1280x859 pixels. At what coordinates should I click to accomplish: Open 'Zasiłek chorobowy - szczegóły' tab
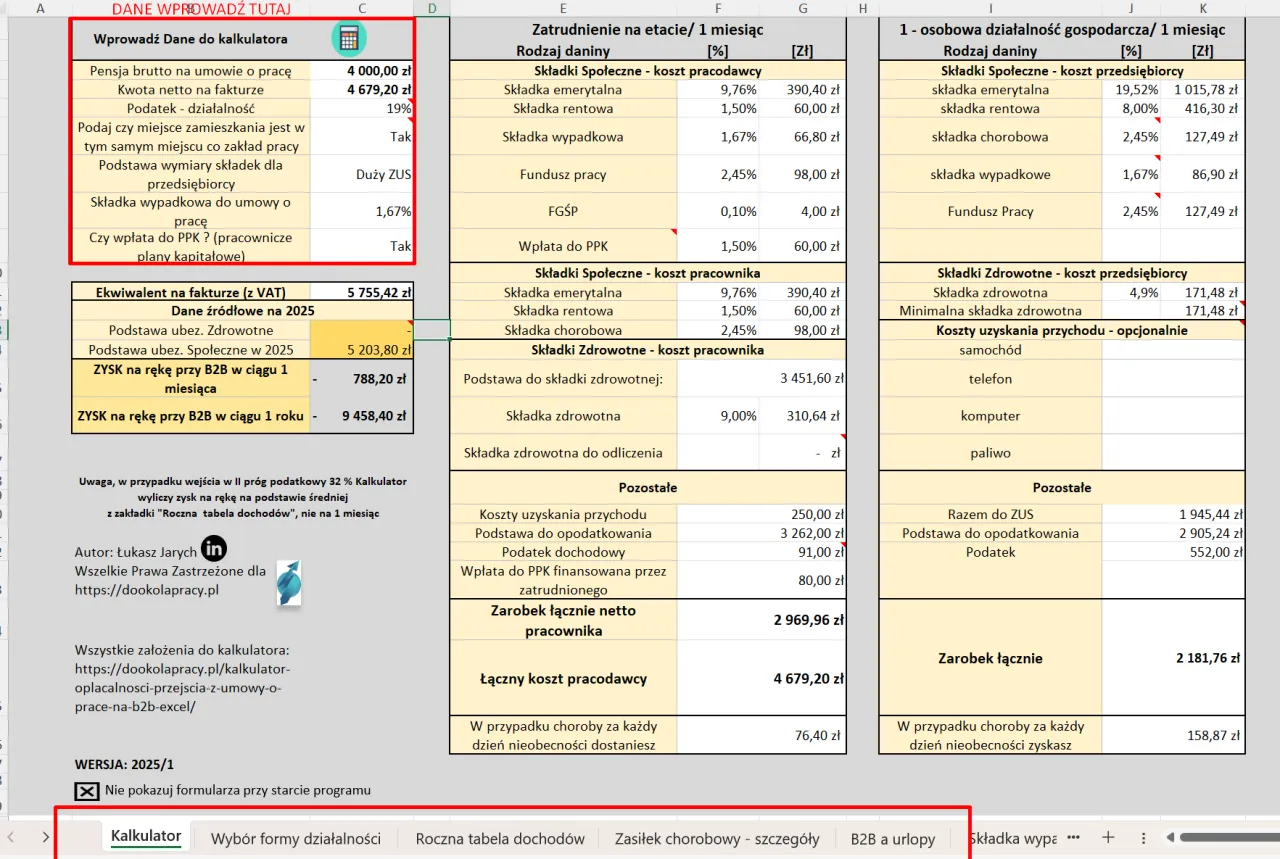click(717, 838)
